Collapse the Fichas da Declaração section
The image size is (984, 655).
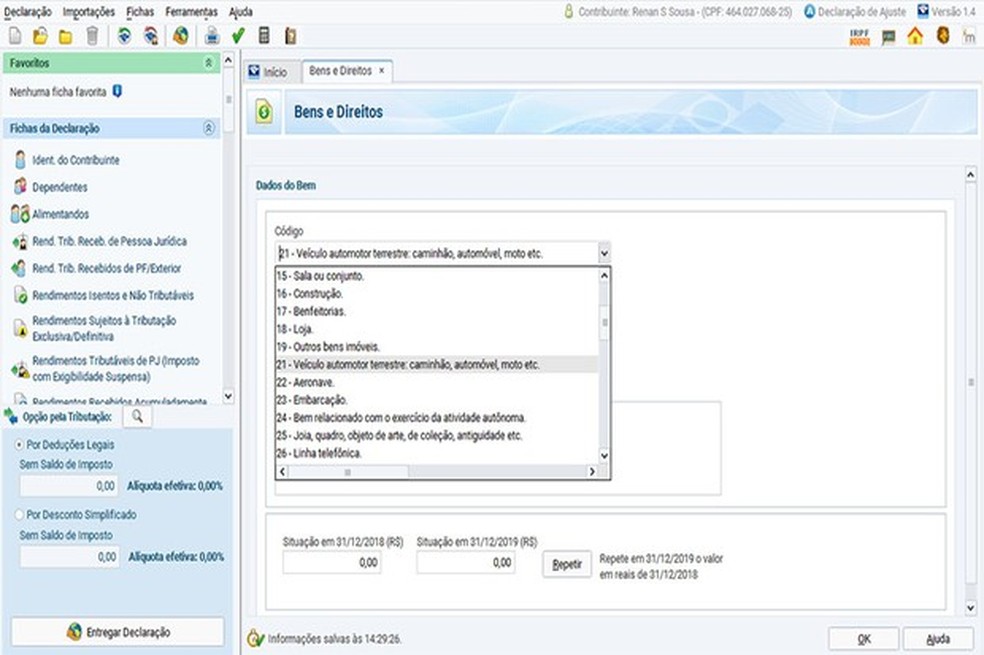click(209, 129)
